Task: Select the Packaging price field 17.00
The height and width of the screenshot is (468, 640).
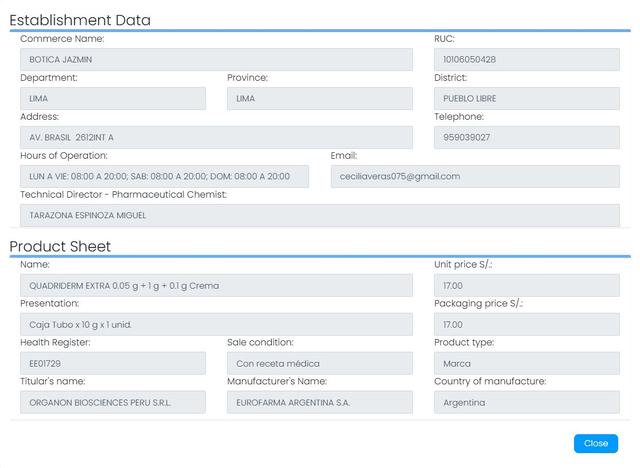Action: [527, 324]
